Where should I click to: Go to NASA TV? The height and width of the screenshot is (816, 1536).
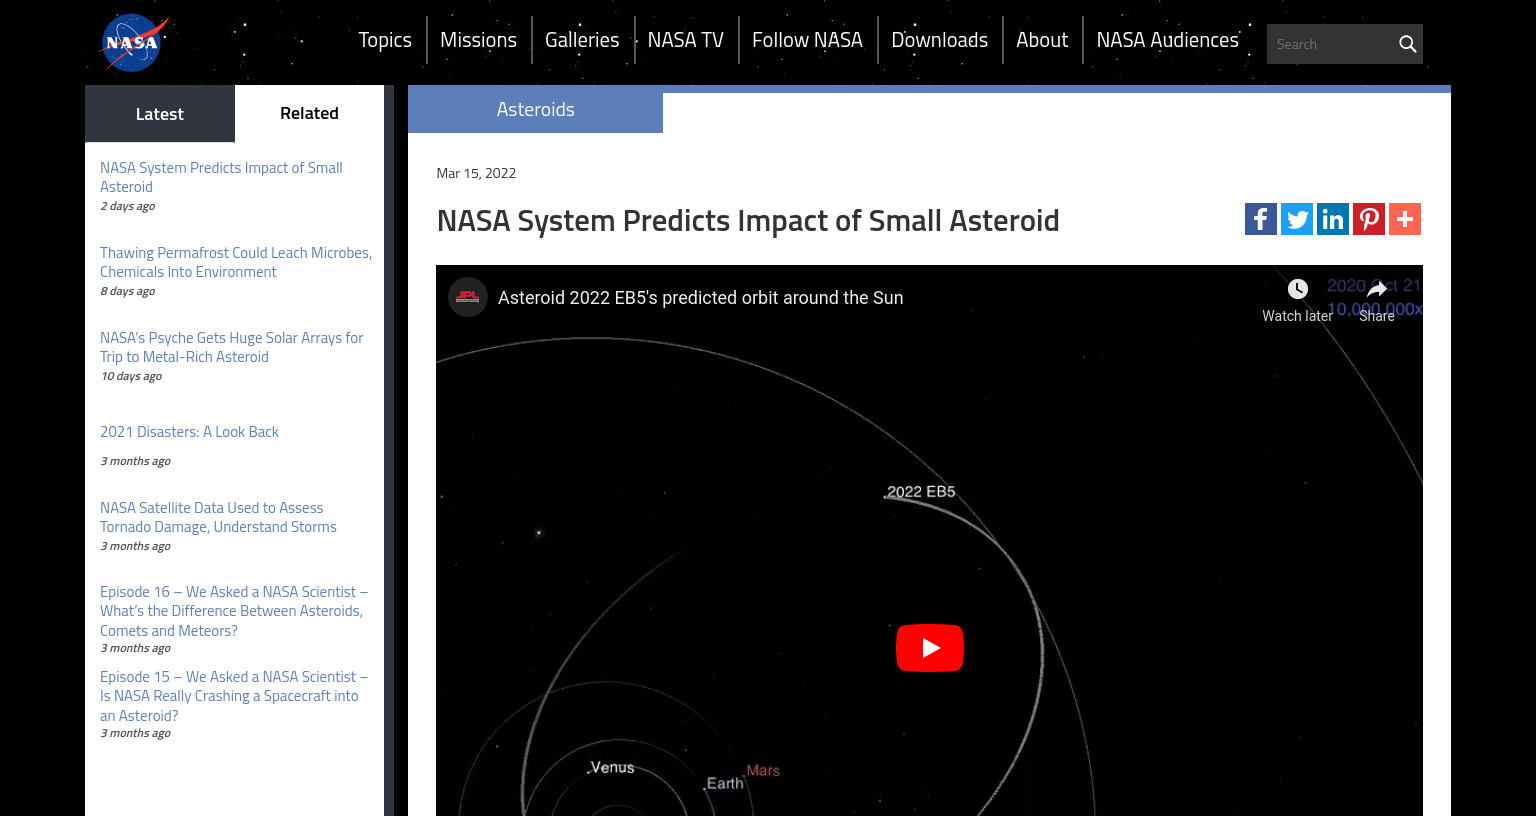pos(685,40)
